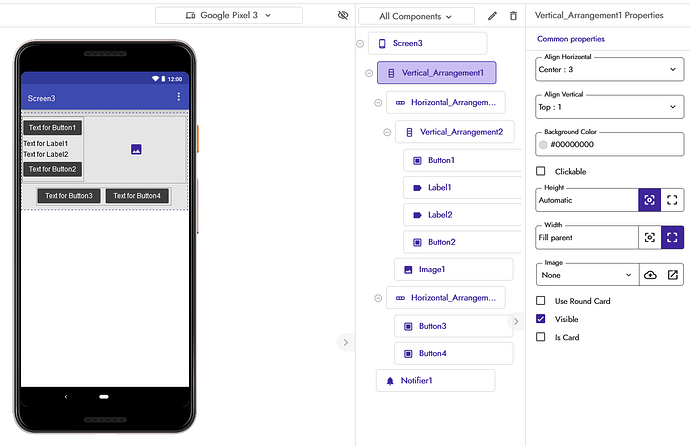Open the Google Pixel 3 device dropdown
Screen dimensions: 690x446
[x=229, y=16]
